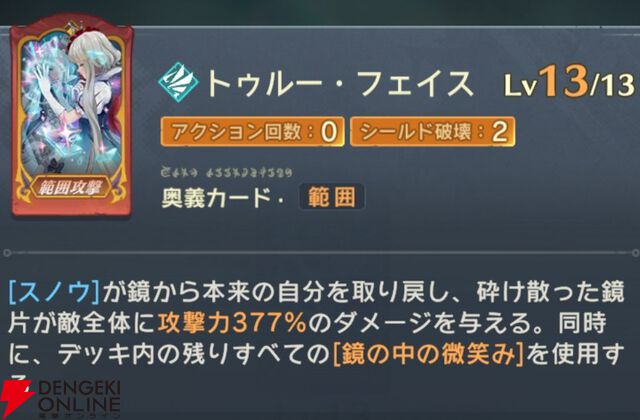Click the Lv13/13 level indicator
Screen dimensions: 640x420
(570, 83)
